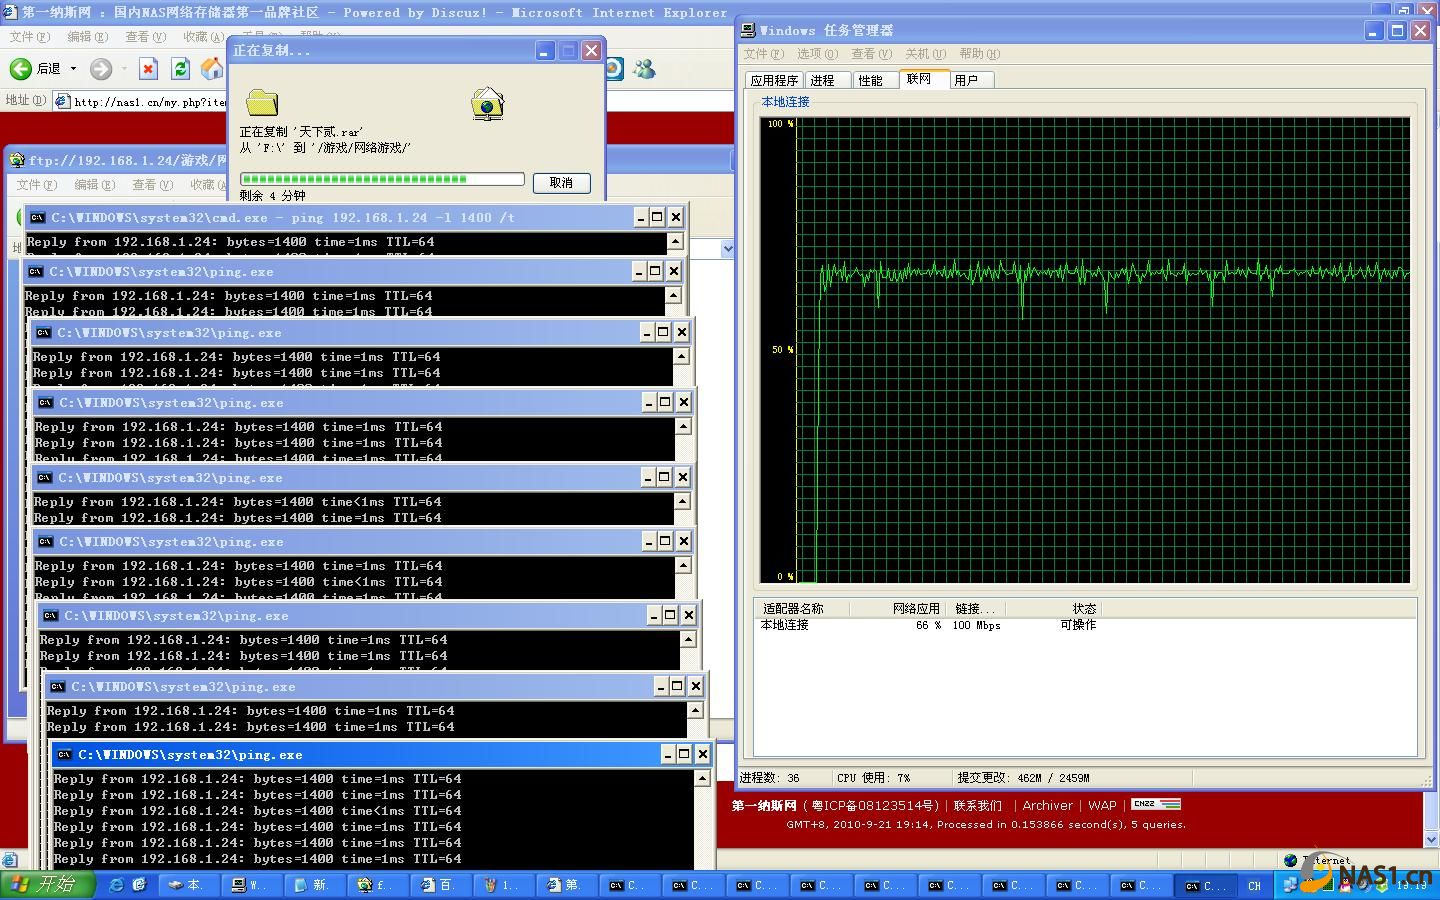Open the WAP footer link
The image size is (1440, 900).
click(1102, 806)
